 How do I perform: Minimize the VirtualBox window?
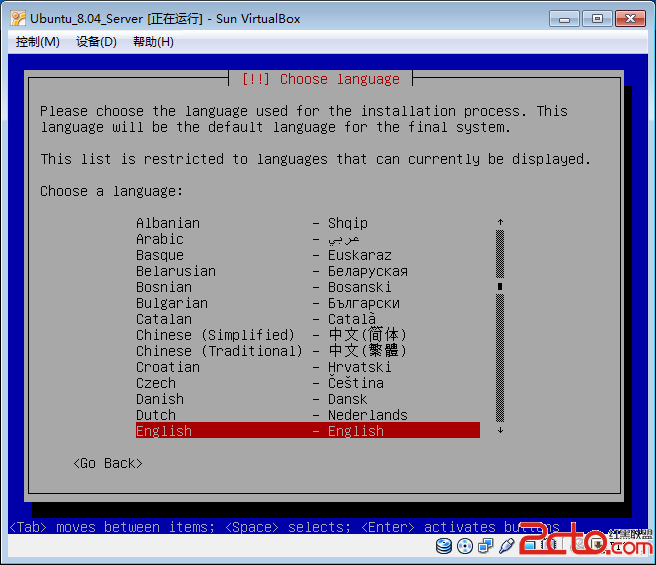[x=564, y=19]
